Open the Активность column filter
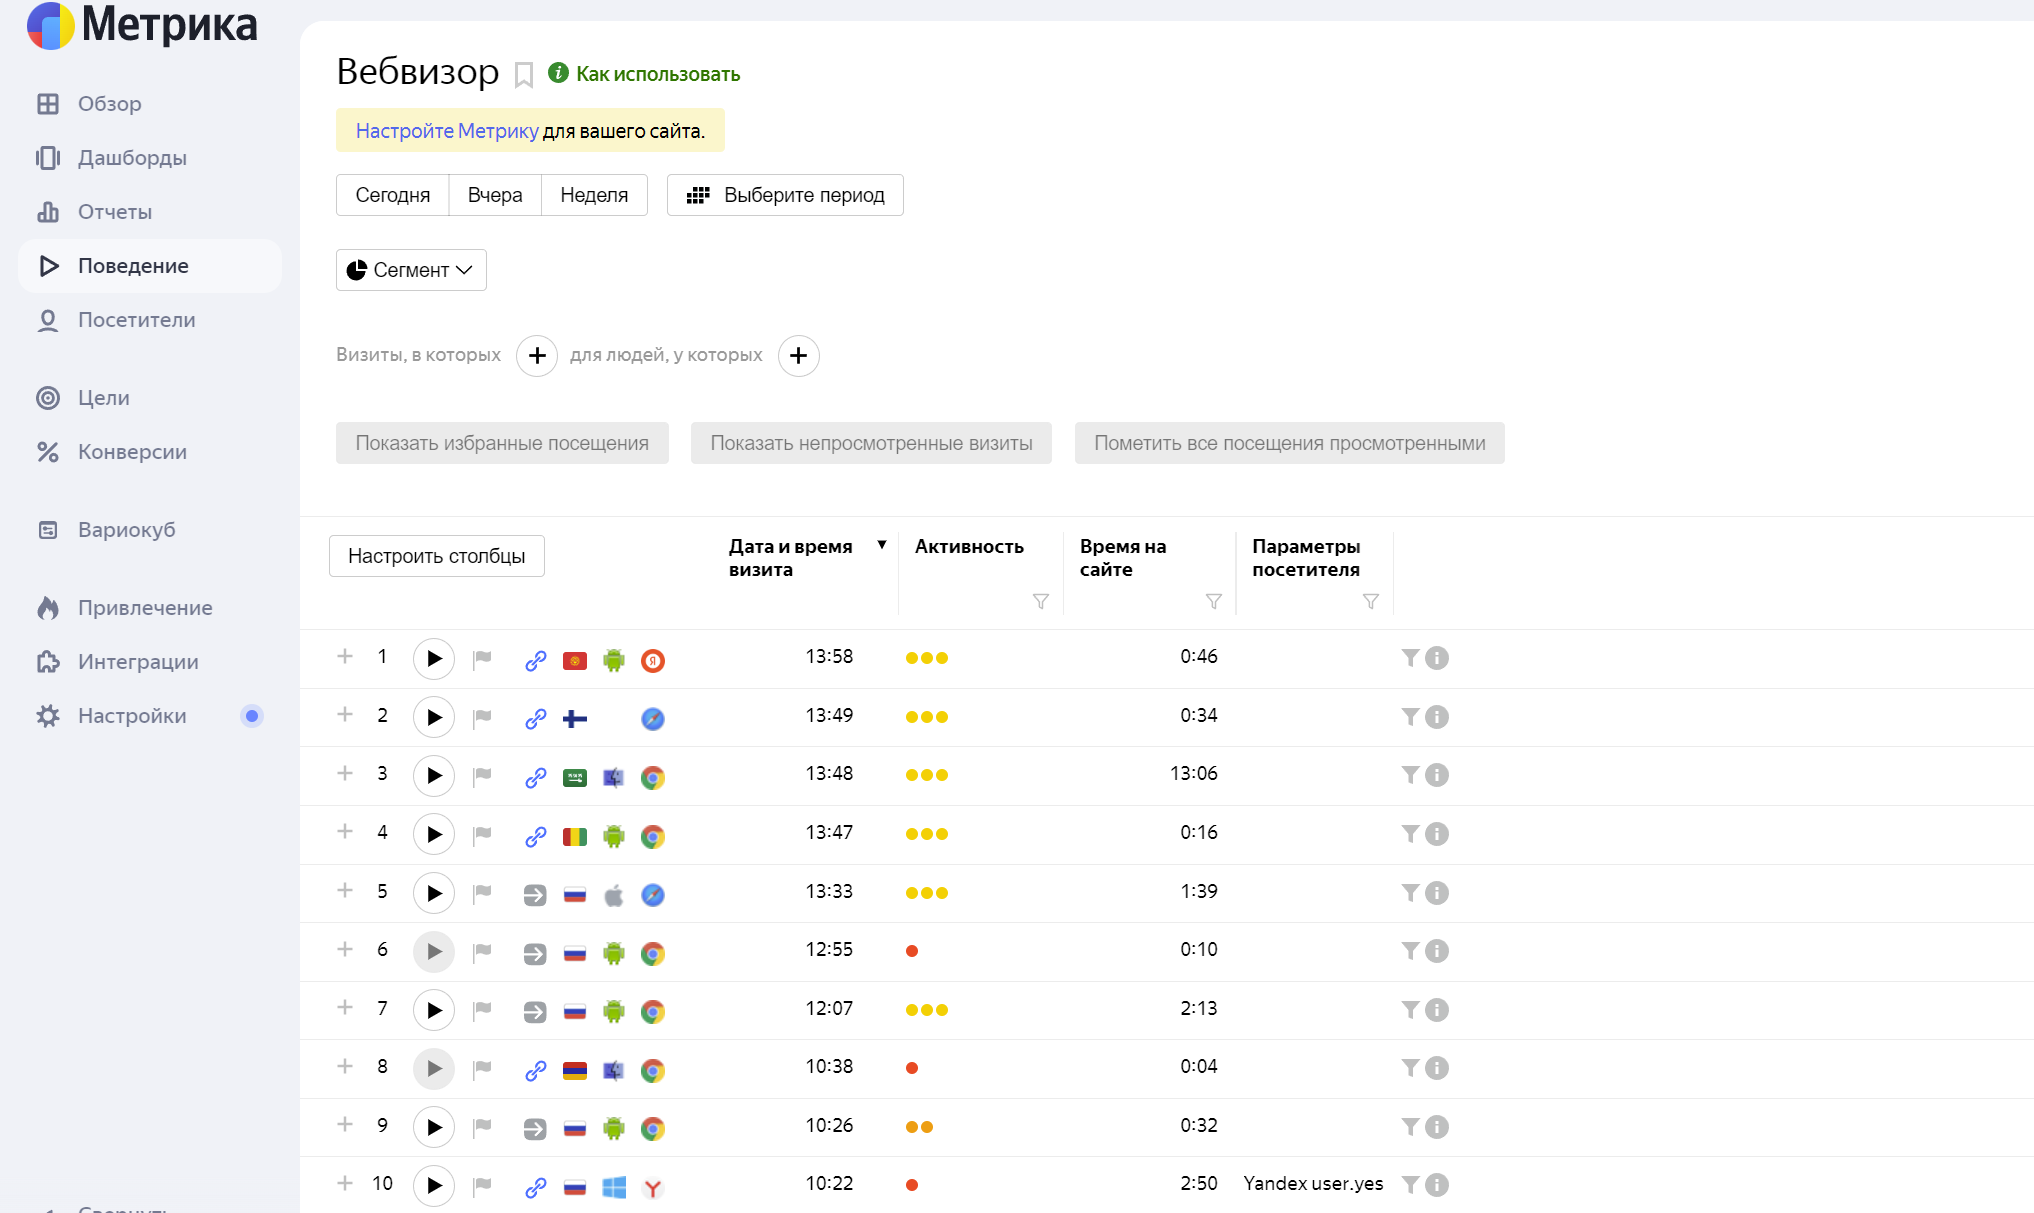The image size is (2034, 1213). (1040, 601)
